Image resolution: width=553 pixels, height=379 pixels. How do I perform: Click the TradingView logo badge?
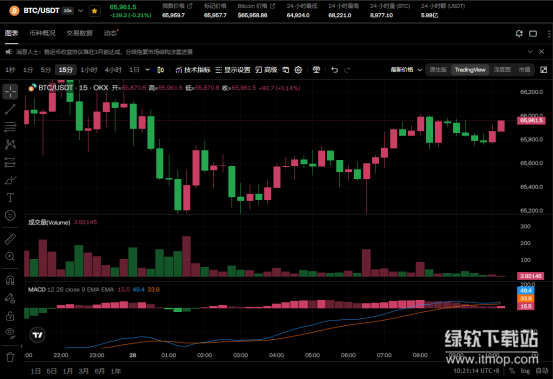(38, 335)
